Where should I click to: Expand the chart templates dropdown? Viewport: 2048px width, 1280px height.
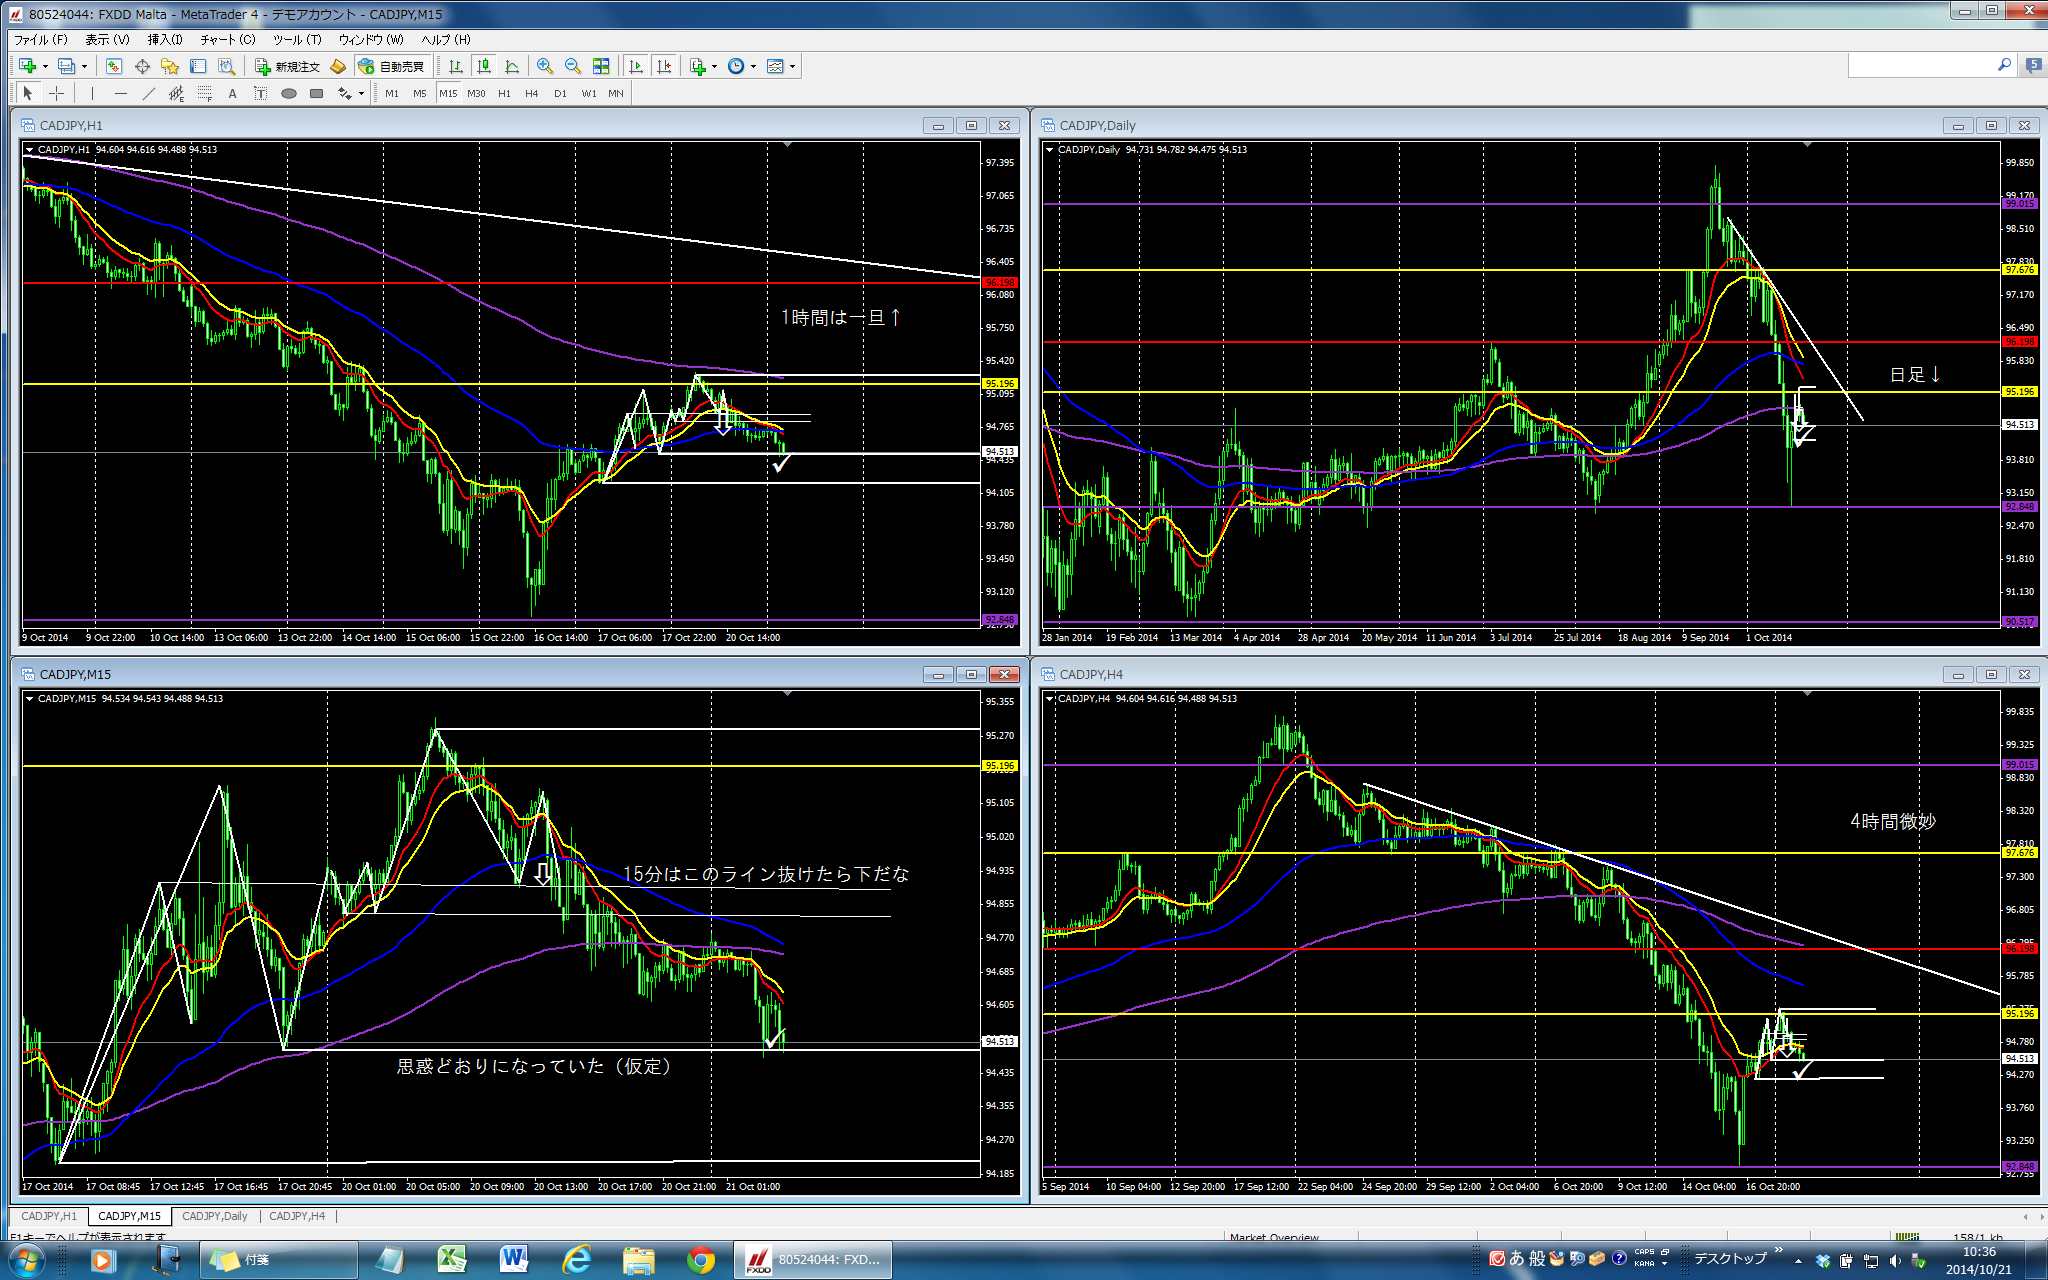tap(792, 67)
